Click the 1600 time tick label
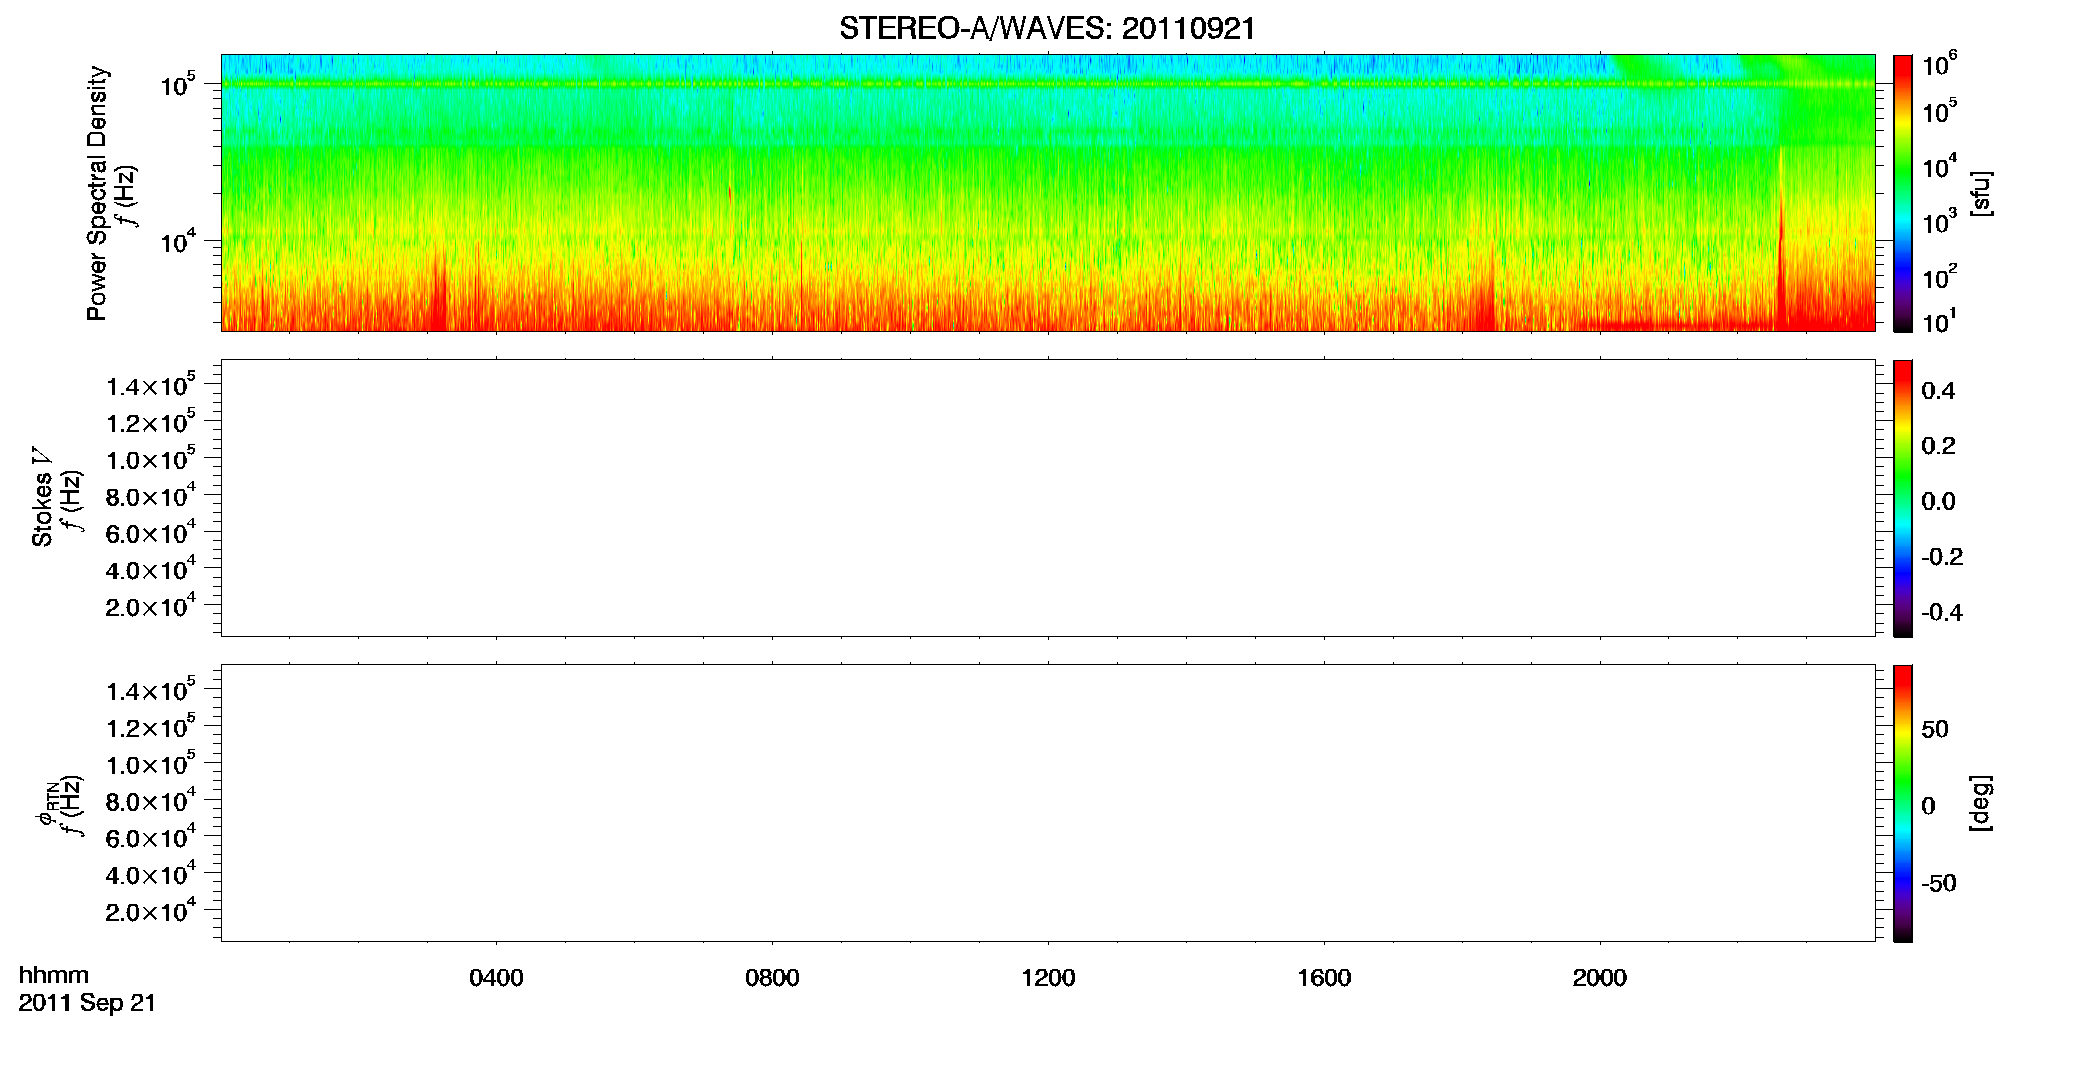This screenshot has width=2096, height=1080. point(1324,978)
